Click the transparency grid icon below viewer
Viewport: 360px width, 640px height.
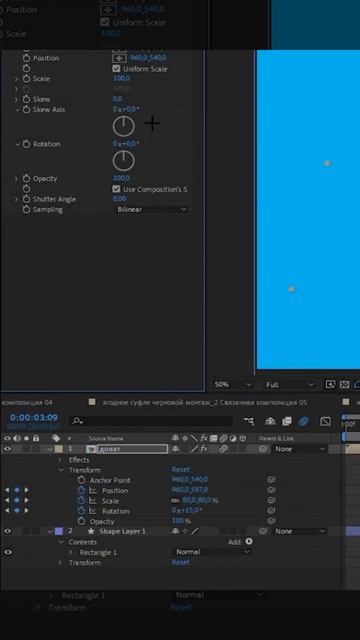344,384
